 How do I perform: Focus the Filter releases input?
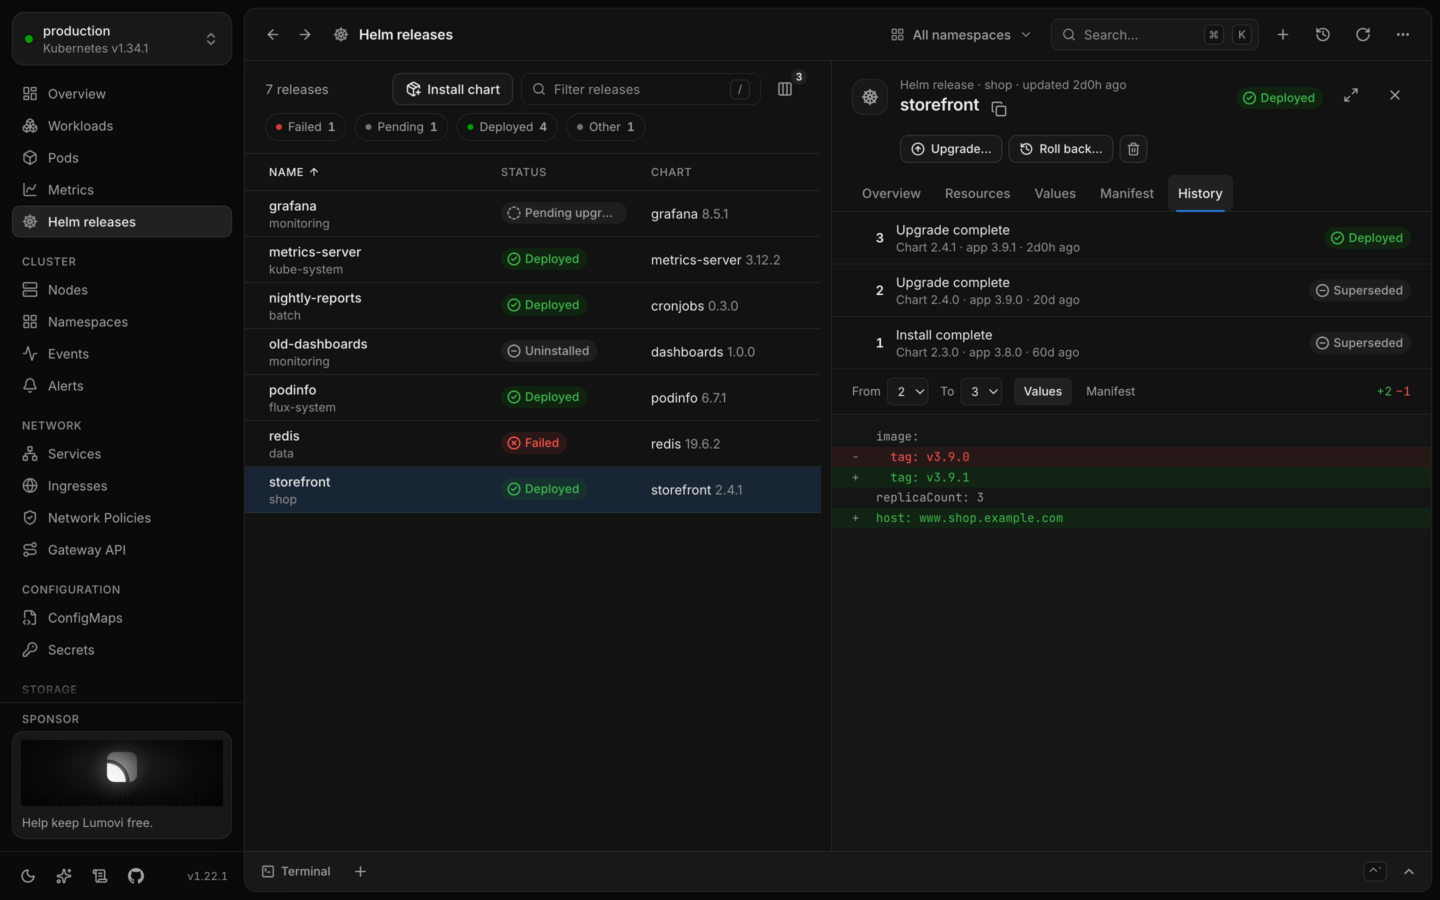(641, 89)
